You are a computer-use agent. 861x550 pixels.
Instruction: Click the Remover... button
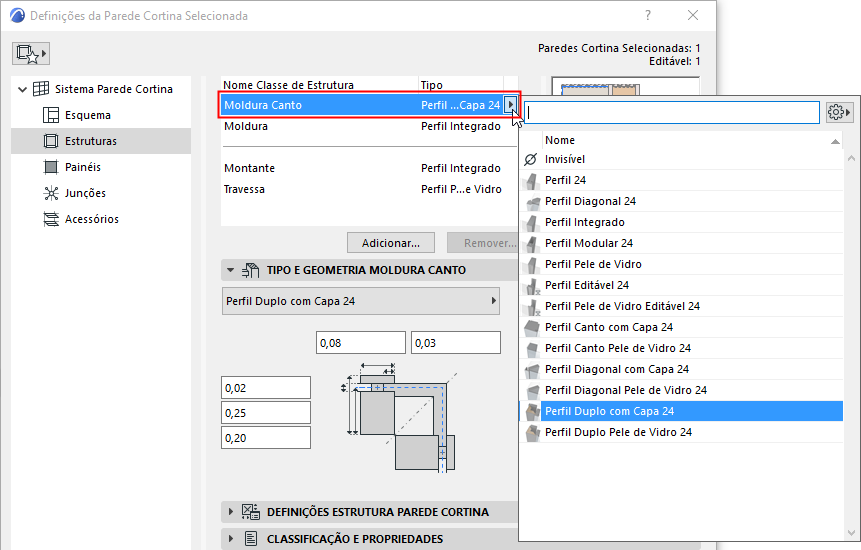point(483,243)
